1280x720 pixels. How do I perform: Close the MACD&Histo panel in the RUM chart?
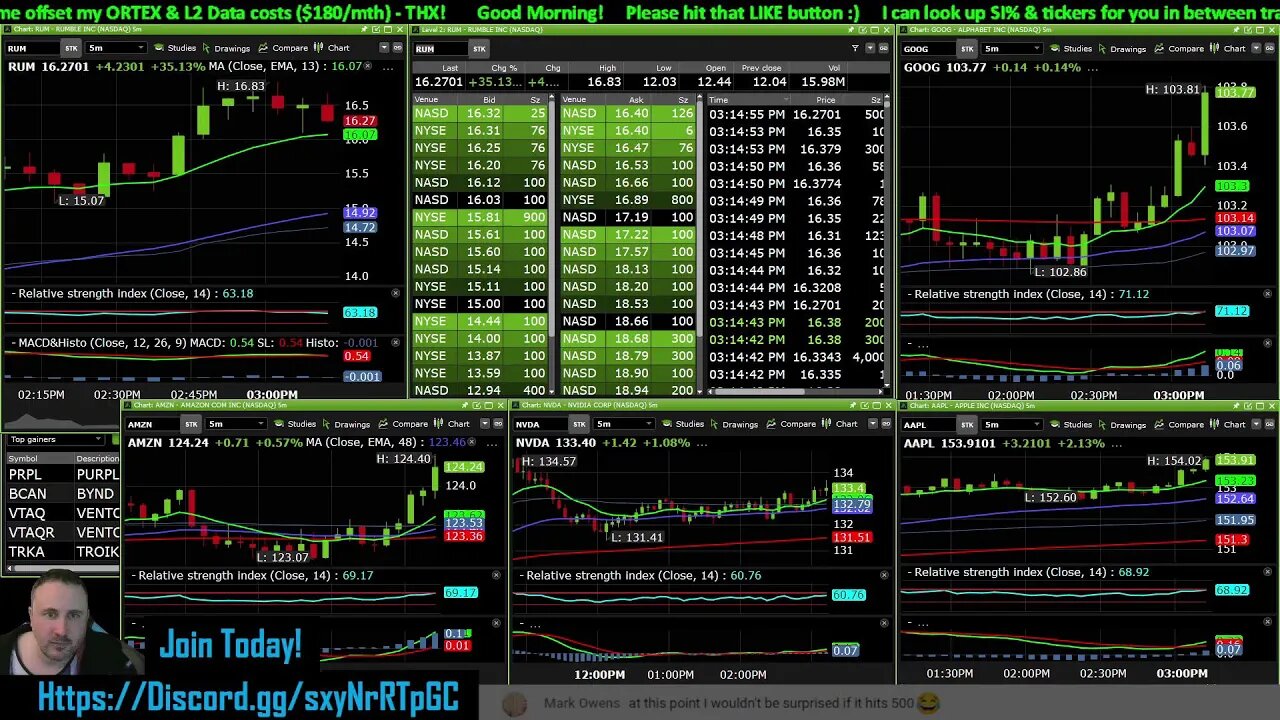click(x=395, y=343)
